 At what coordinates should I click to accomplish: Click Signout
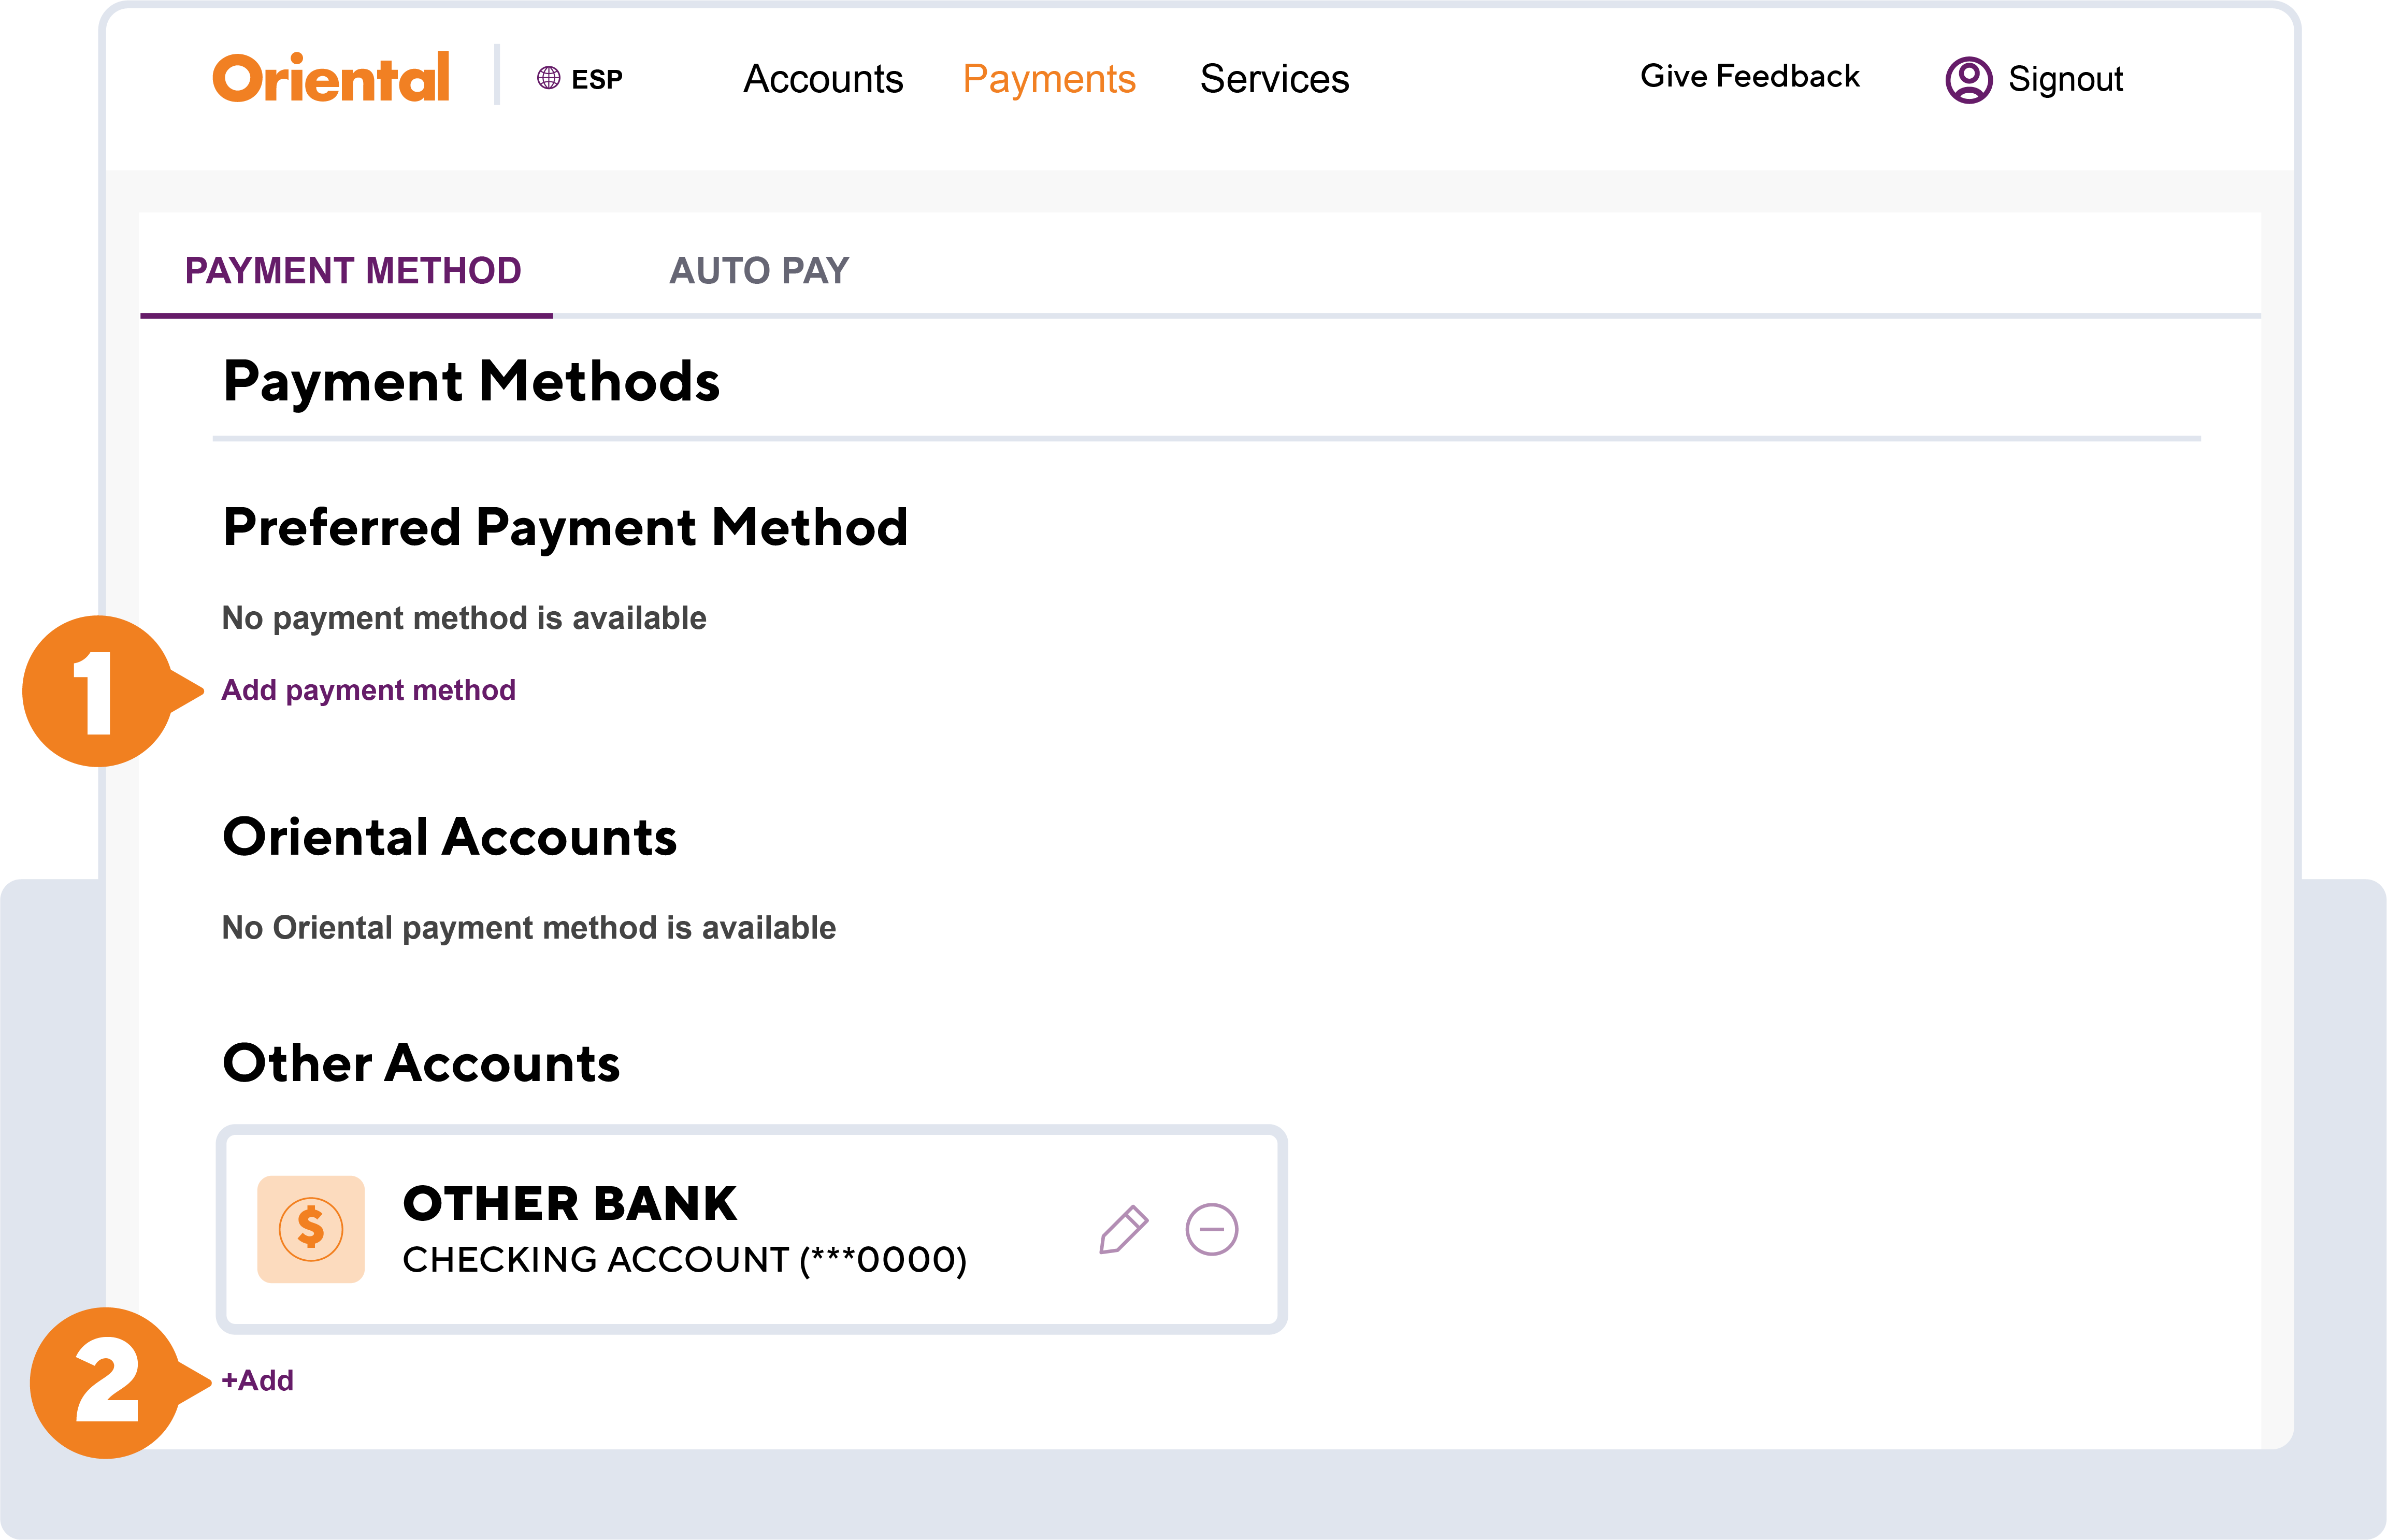[2065, 79]
